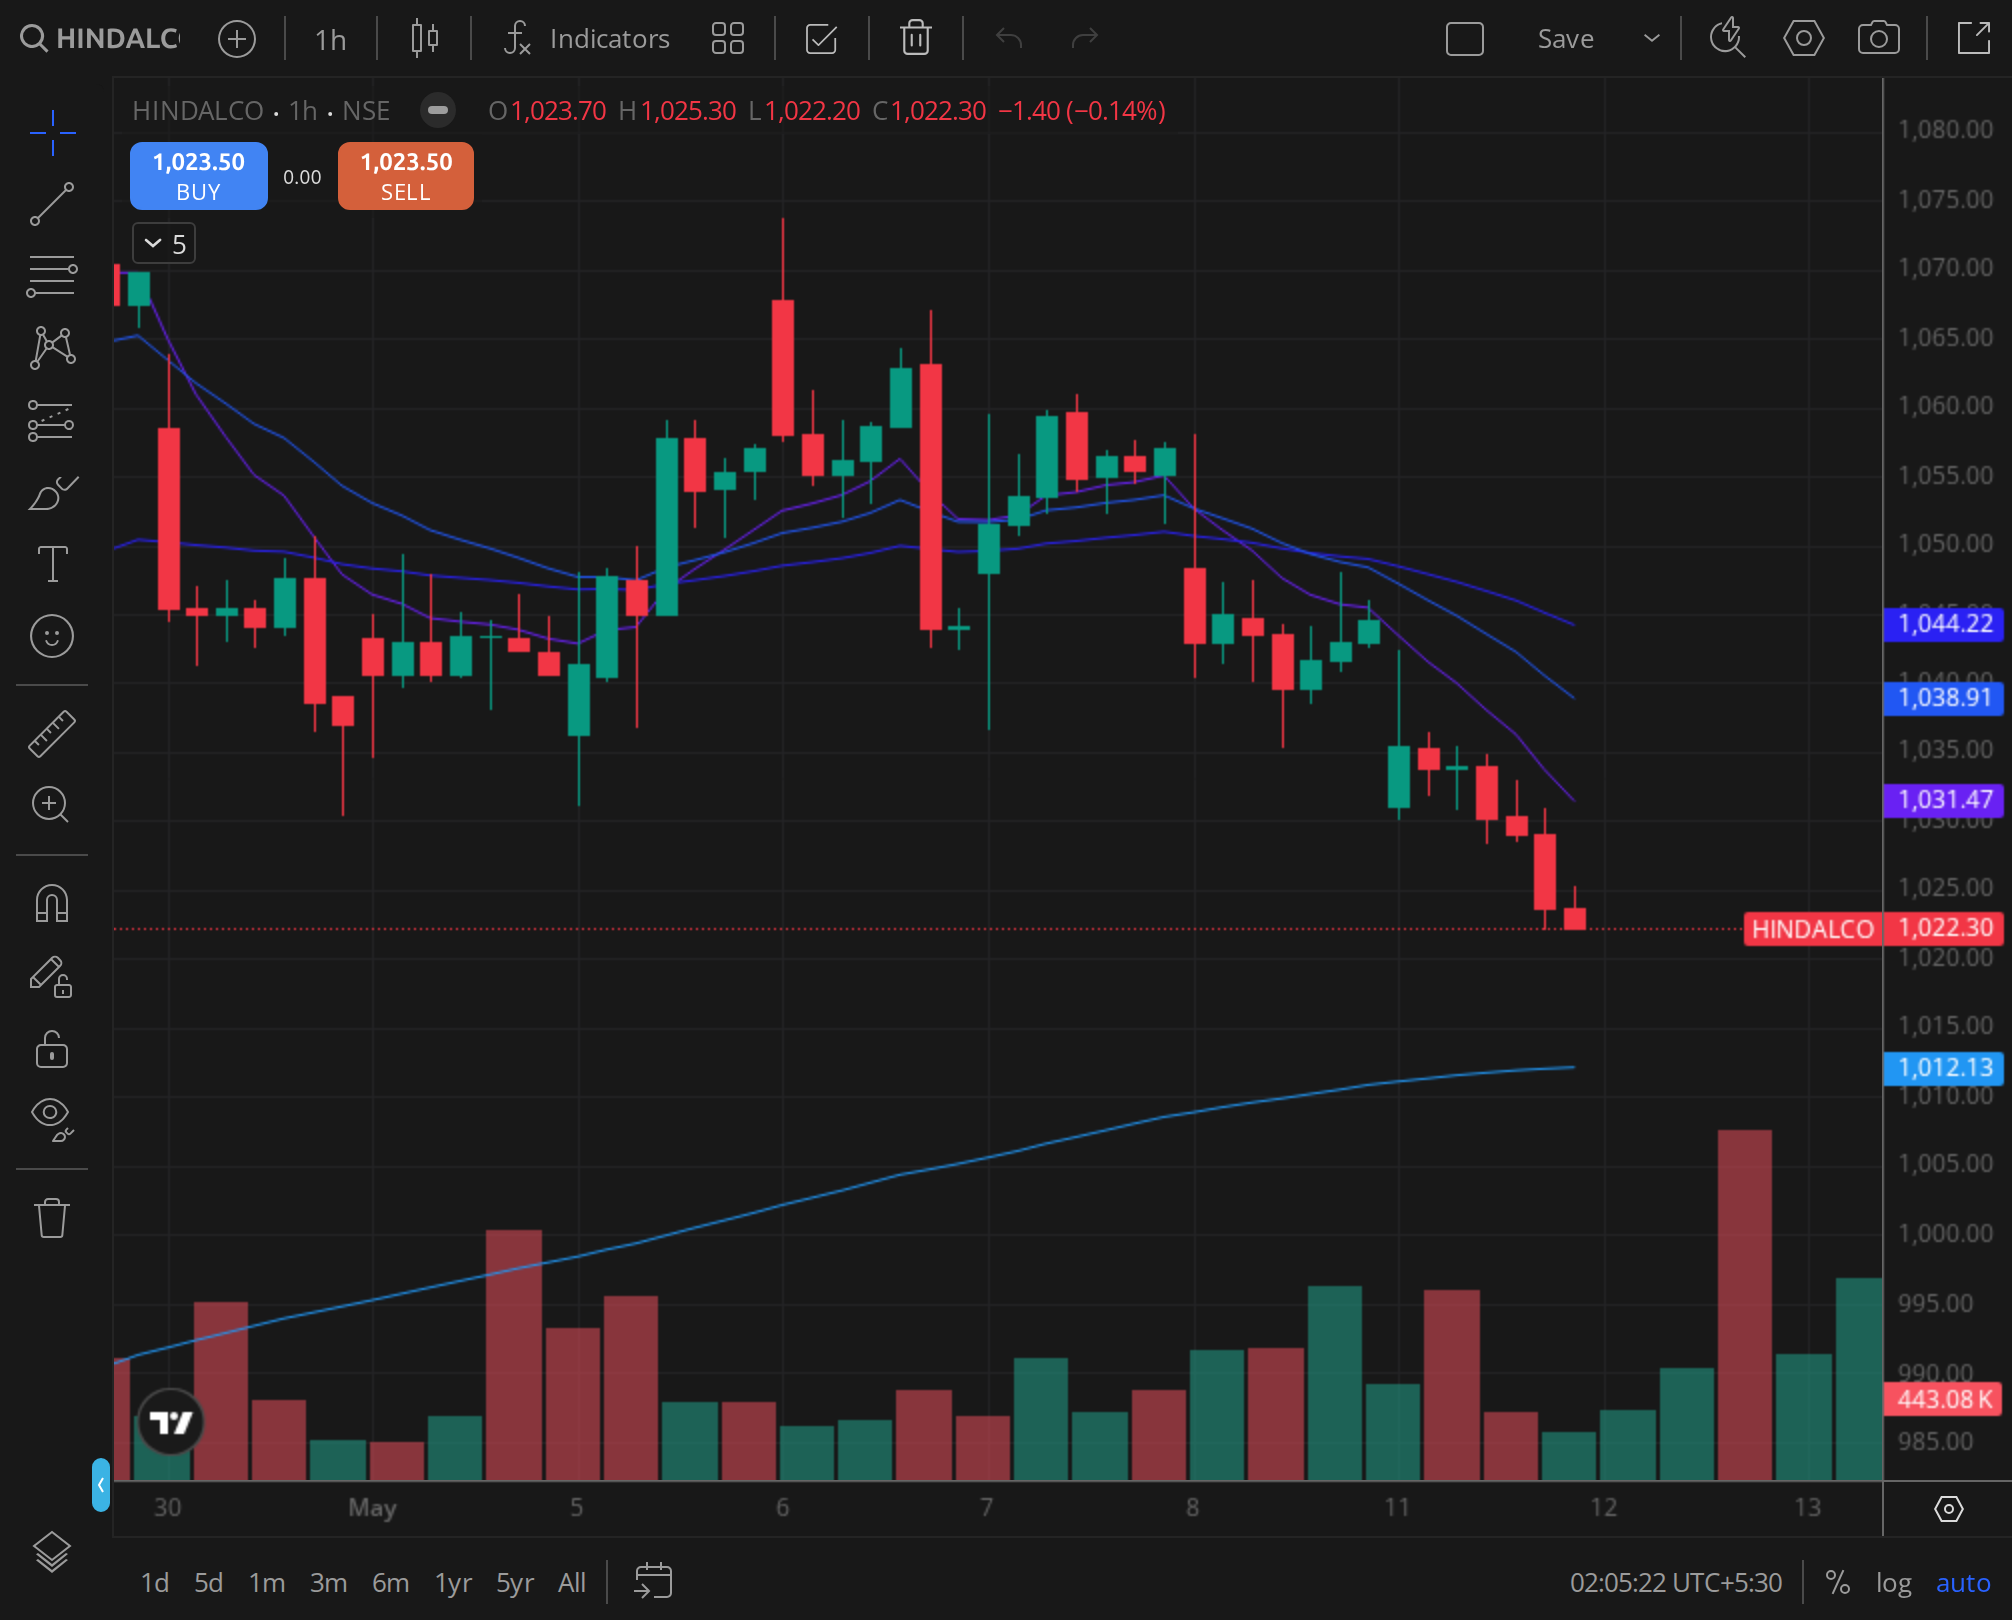The width and height of the screenshot is (2012, 1620).
Task: Toggle auto scale mode
Action: click(x=1963, y=1582)
